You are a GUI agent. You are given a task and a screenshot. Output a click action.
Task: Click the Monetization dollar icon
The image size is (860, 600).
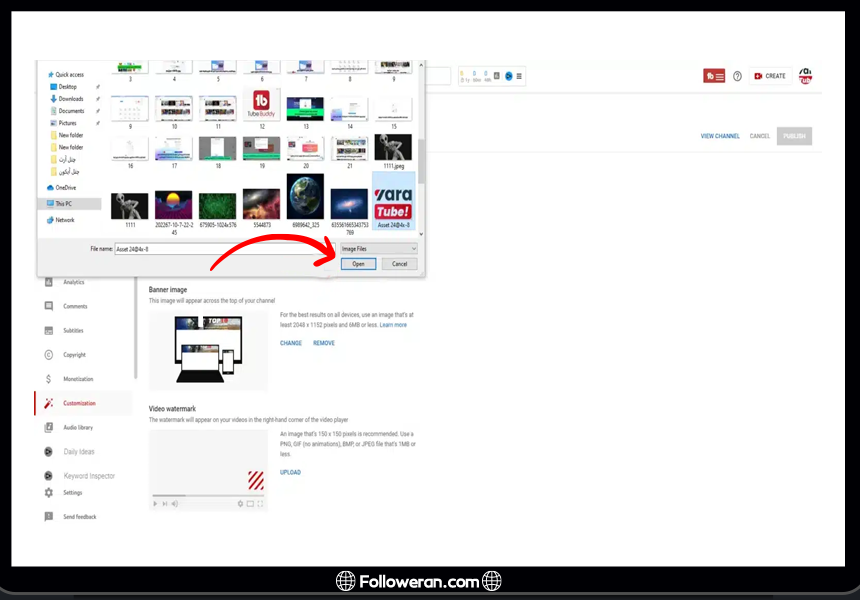tap(48, 379)
